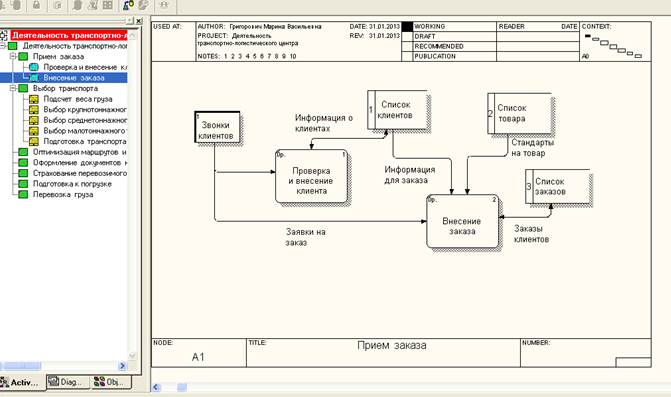The image size is (671, 397).
Task: Select the Звонки клиентов external entity box
Action: coord(217,127)
